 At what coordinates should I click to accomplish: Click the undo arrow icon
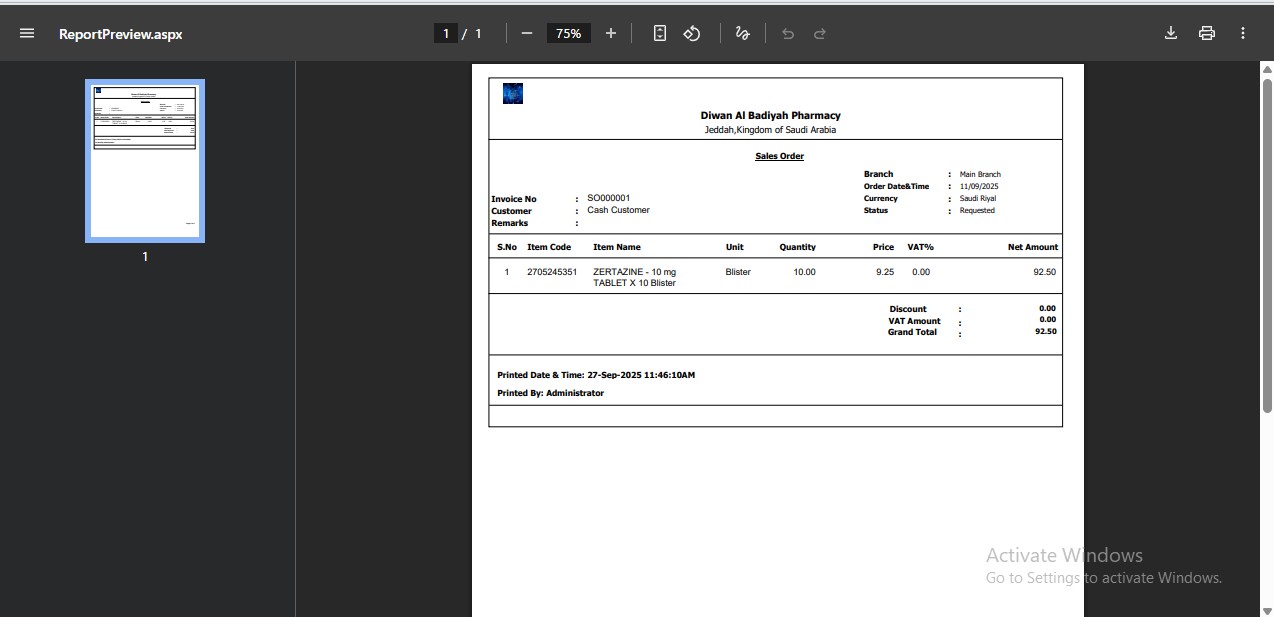tap(788, 34)
